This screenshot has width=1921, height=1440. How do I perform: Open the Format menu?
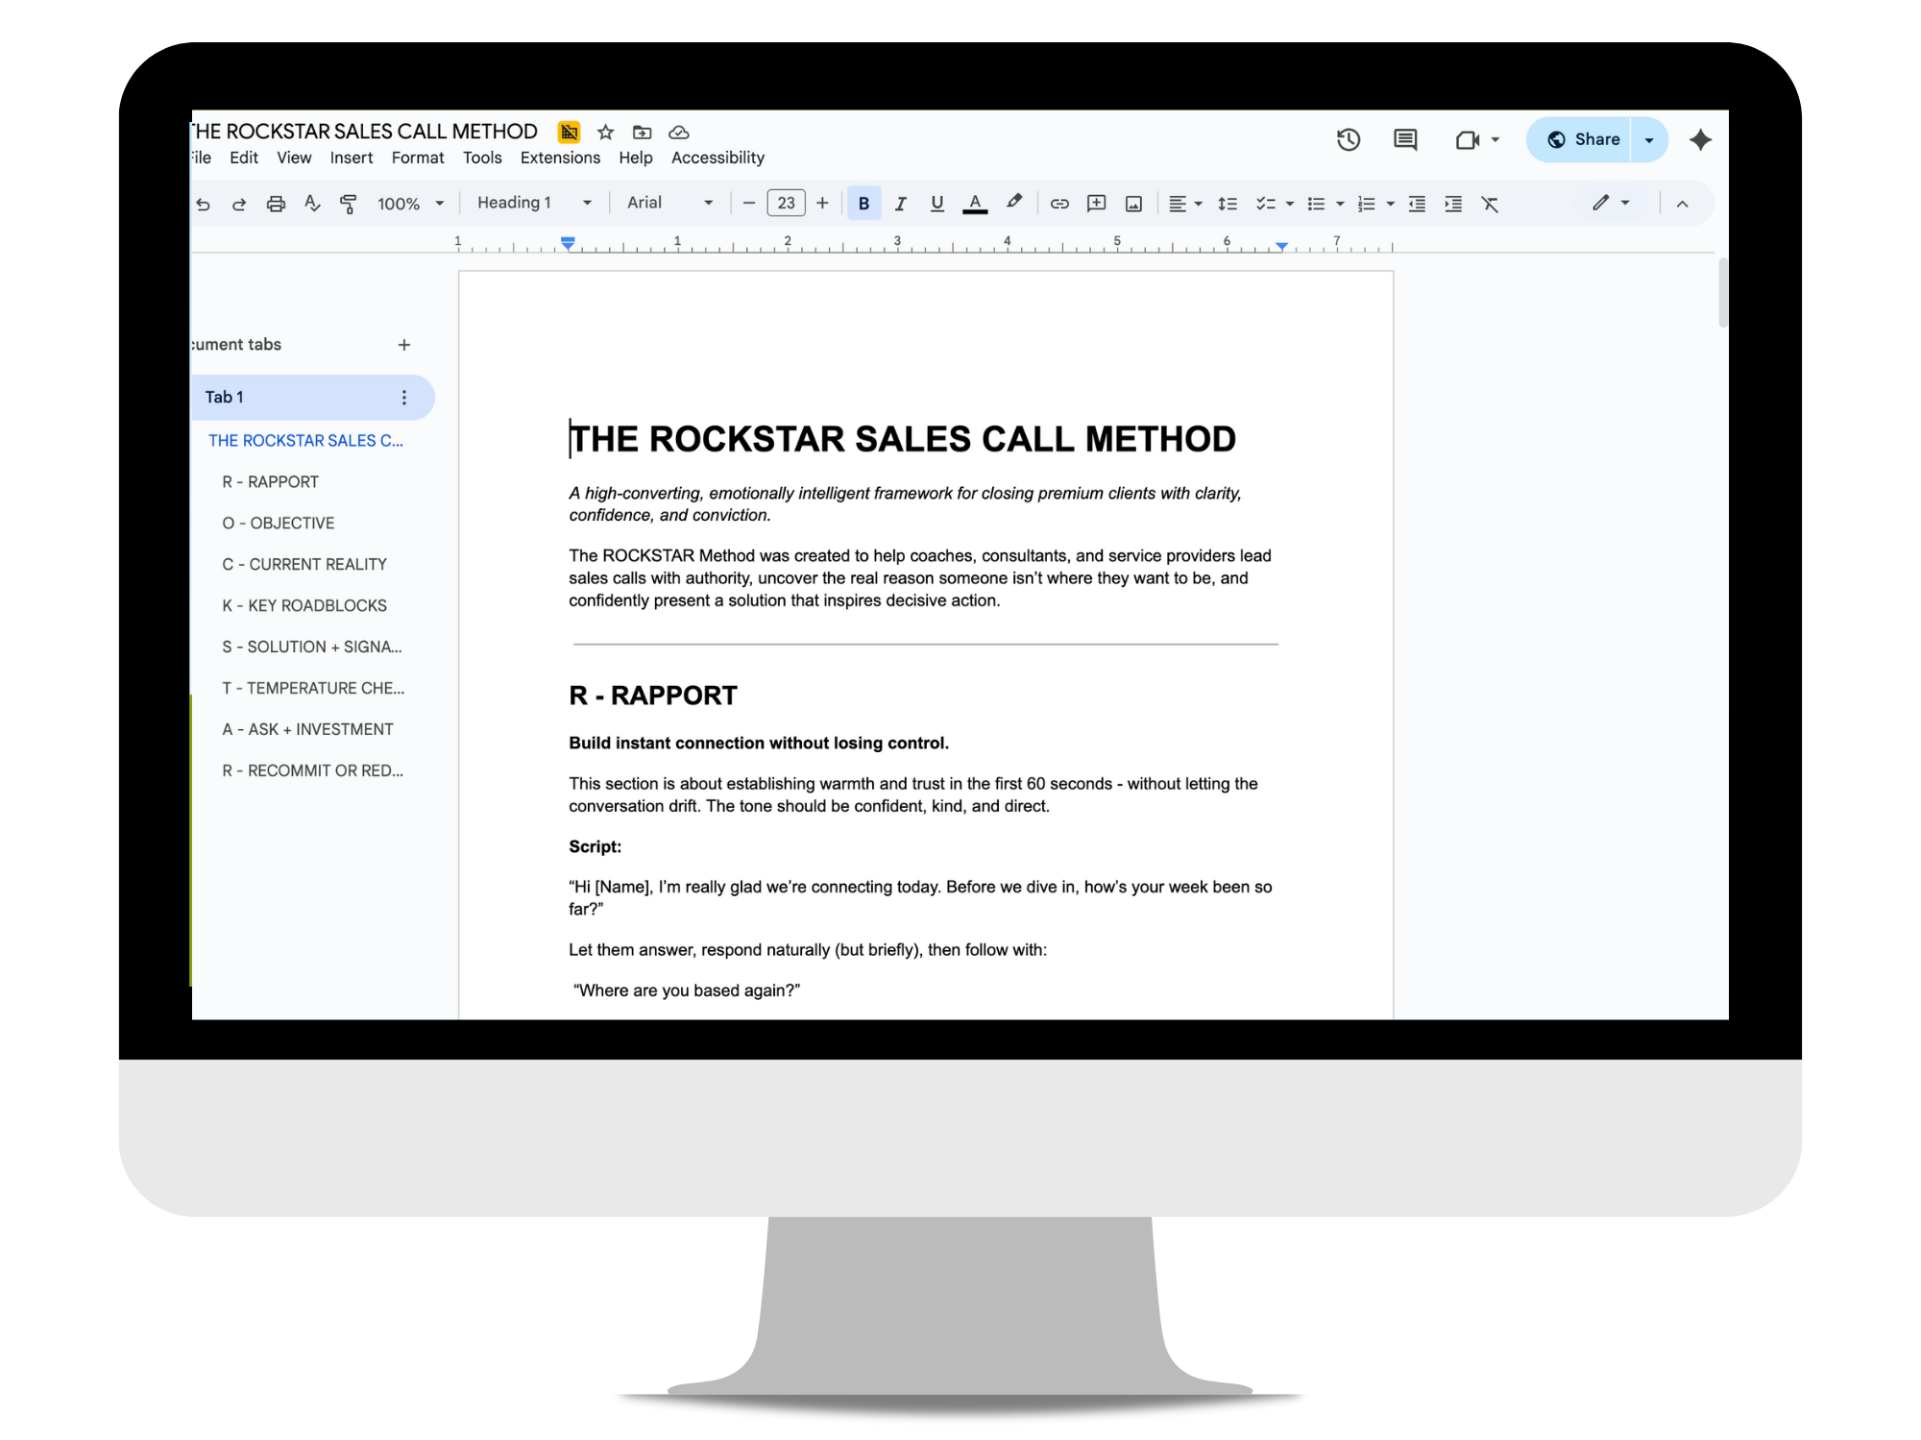(x=417, y=158)
